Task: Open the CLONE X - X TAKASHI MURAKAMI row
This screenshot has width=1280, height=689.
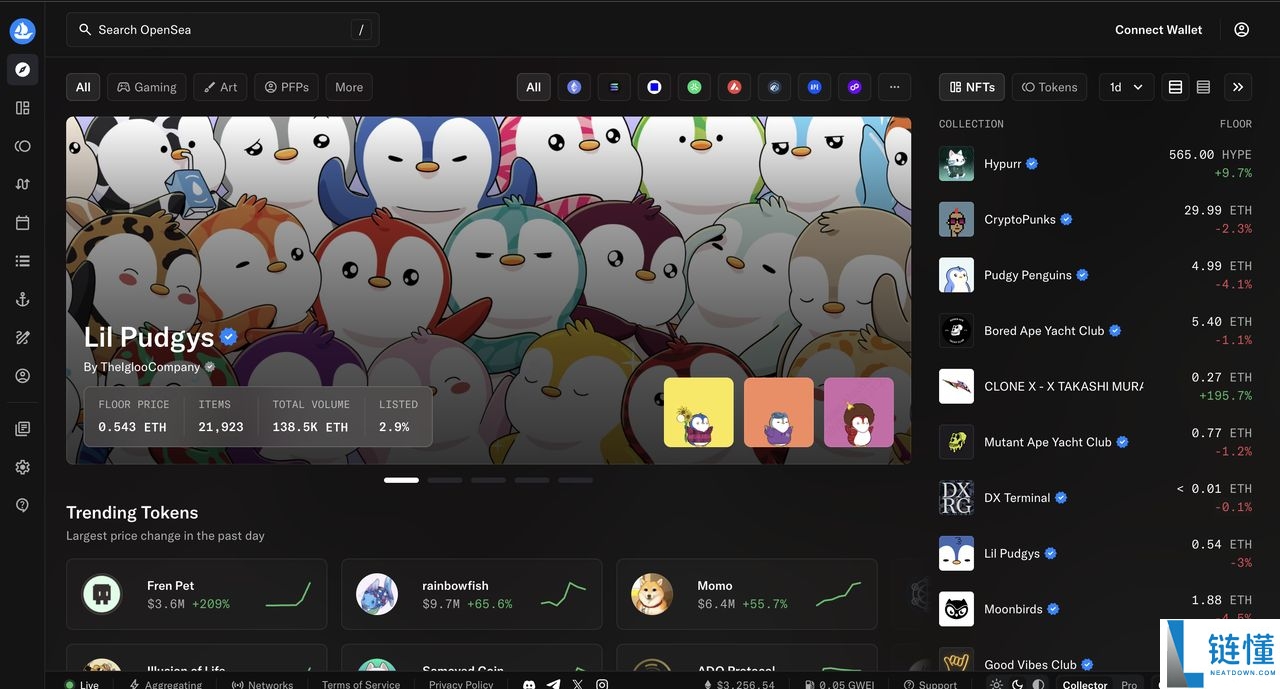Action: click(x=1095, y=386)
